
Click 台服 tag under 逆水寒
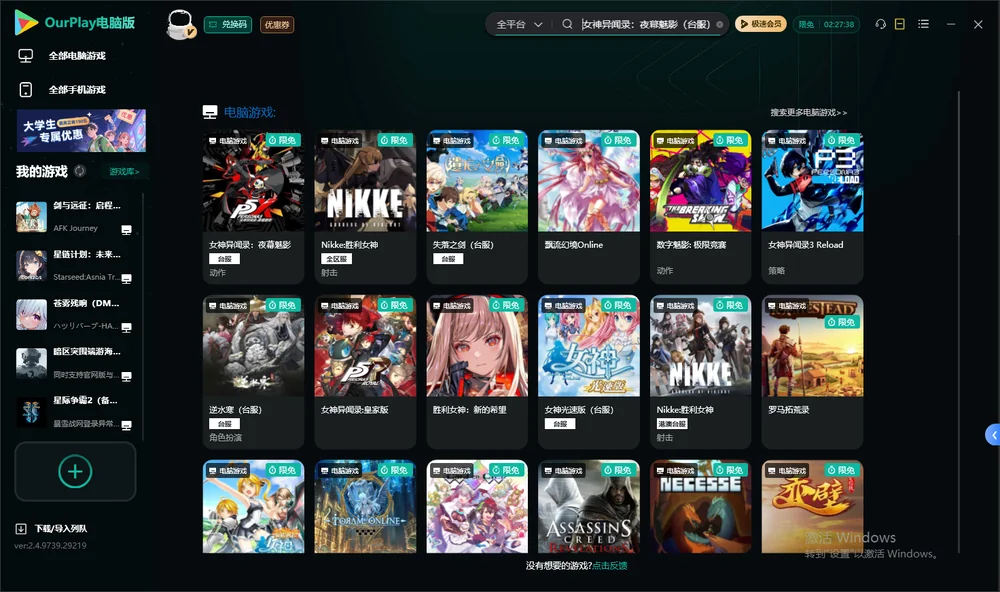point(224,424)
